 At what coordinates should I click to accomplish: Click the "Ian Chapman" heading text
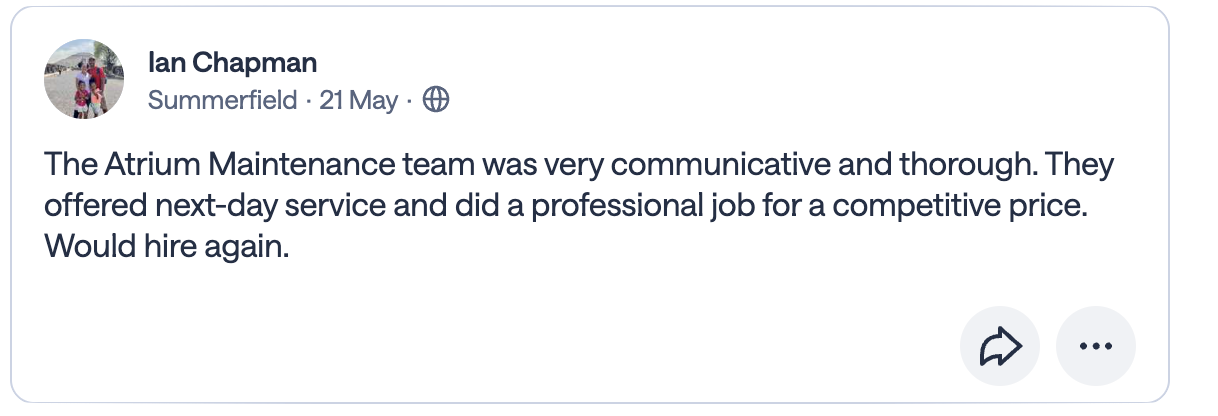click(x=232, y=63)
